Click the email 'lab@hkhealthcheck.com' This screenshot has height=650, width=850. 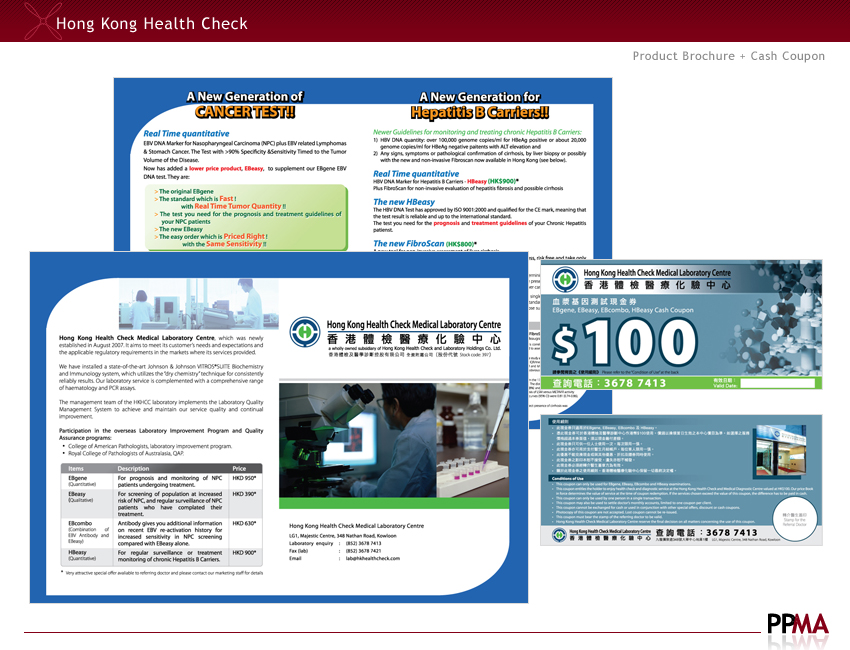pyautogui.click(x=373, y=558)
